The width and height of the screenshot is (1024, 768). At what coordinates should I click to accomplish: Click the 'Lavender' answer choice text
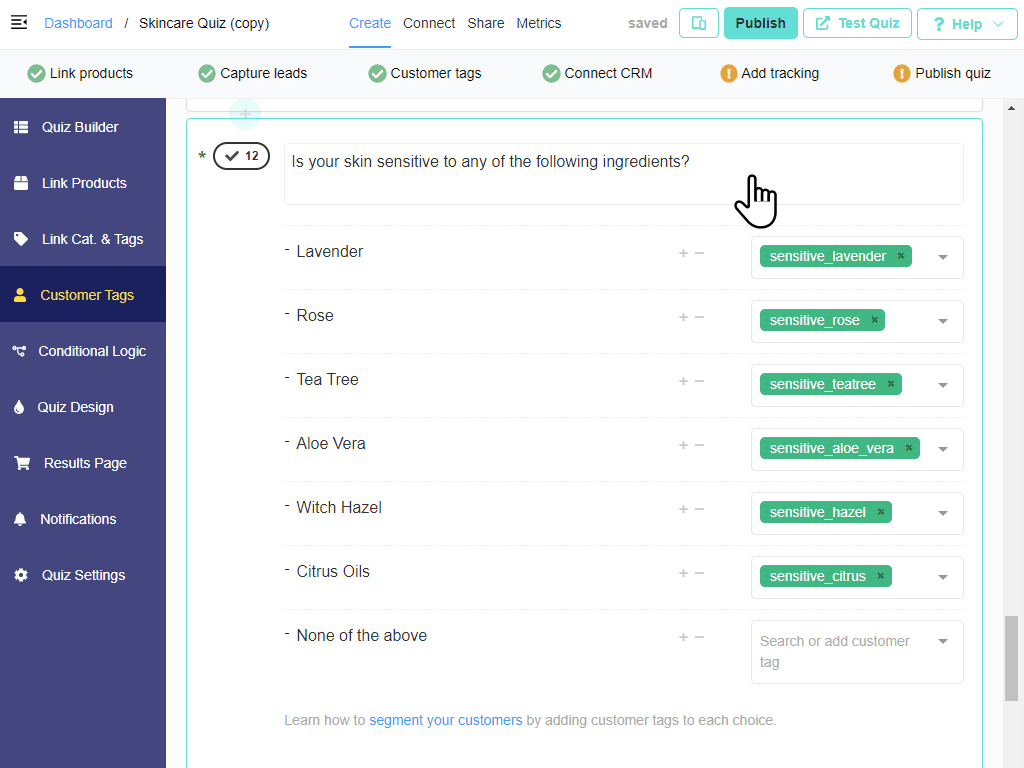(330, 251)
